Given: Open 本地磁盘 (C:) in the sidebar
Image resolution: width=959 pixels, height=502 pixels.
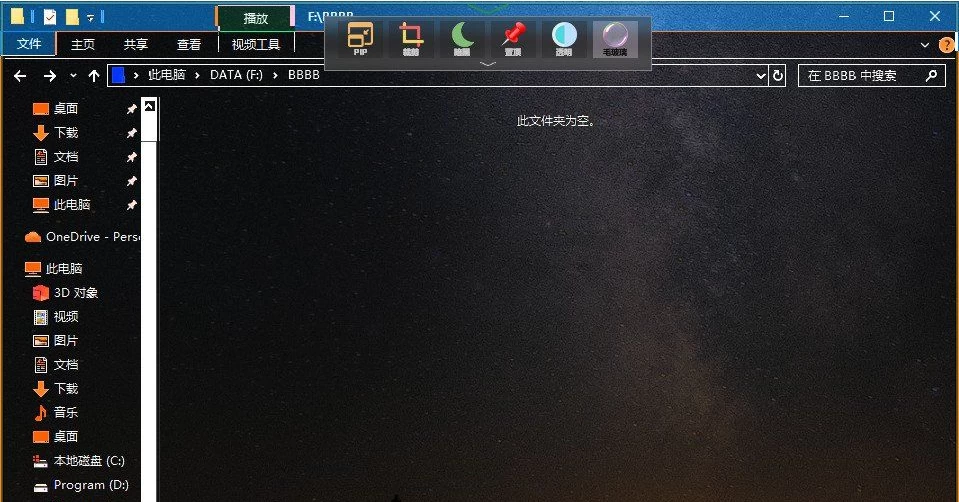Looking at the screenshot, I should (x=88, y=461).
